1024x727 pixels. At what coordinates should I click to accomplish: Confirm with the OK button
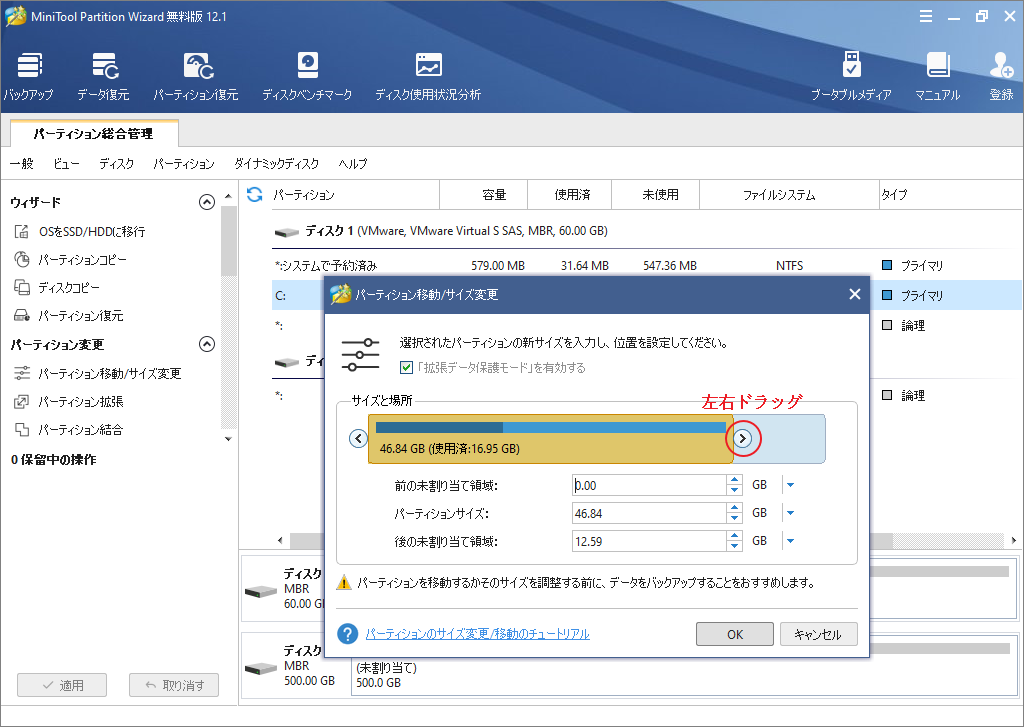735,634
